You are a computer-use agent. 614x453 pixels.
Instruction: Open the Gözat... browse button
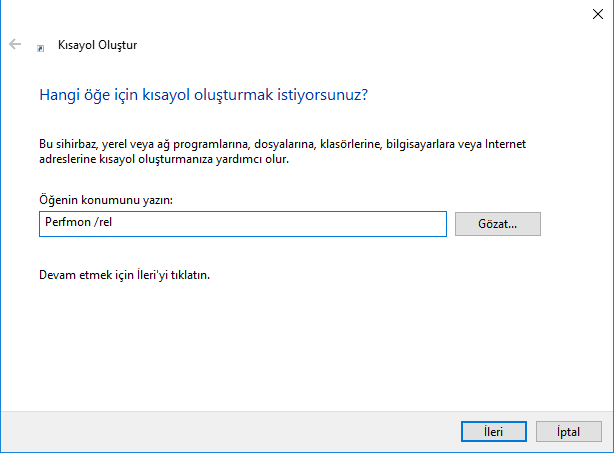point(498,224)
